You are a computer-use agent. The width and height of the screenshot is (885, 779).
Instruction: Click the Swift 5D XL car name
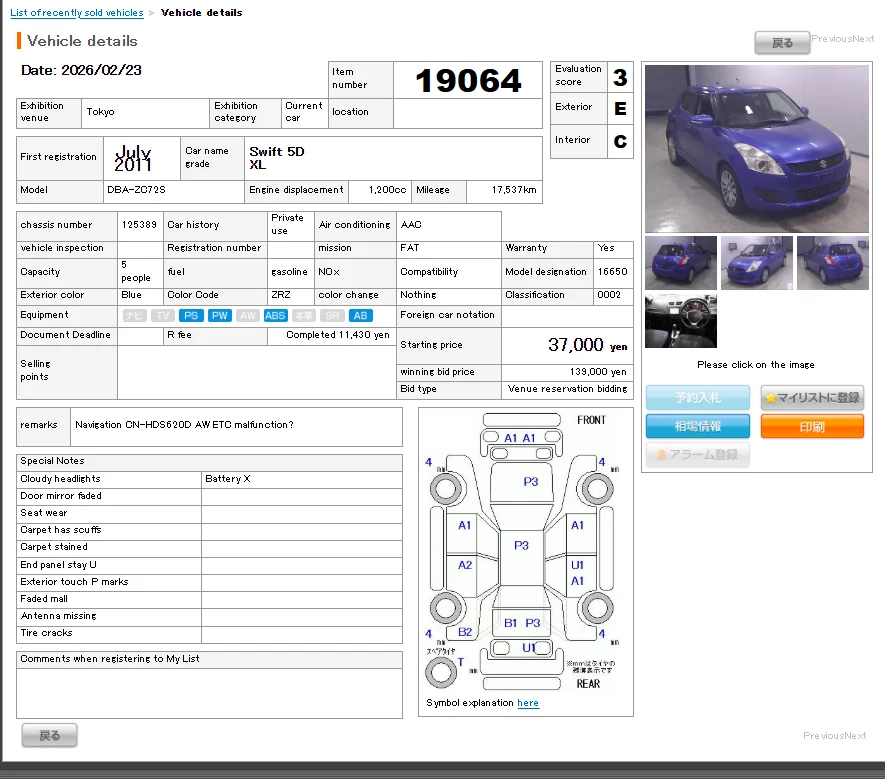pos(277,158)
